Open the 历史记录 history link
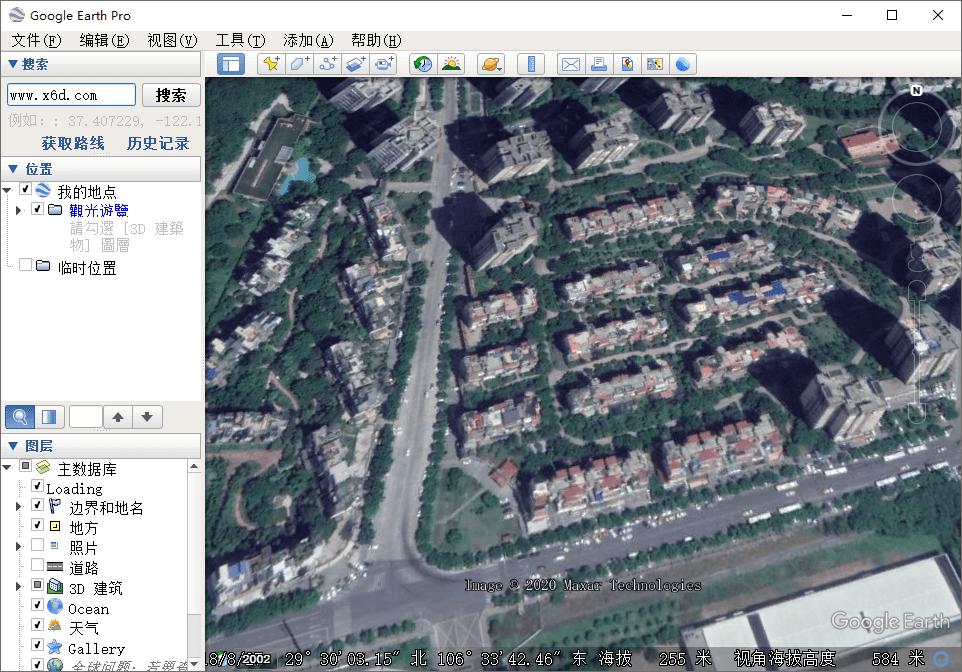This screenshot has width=962, height=672. coord(158,143)
